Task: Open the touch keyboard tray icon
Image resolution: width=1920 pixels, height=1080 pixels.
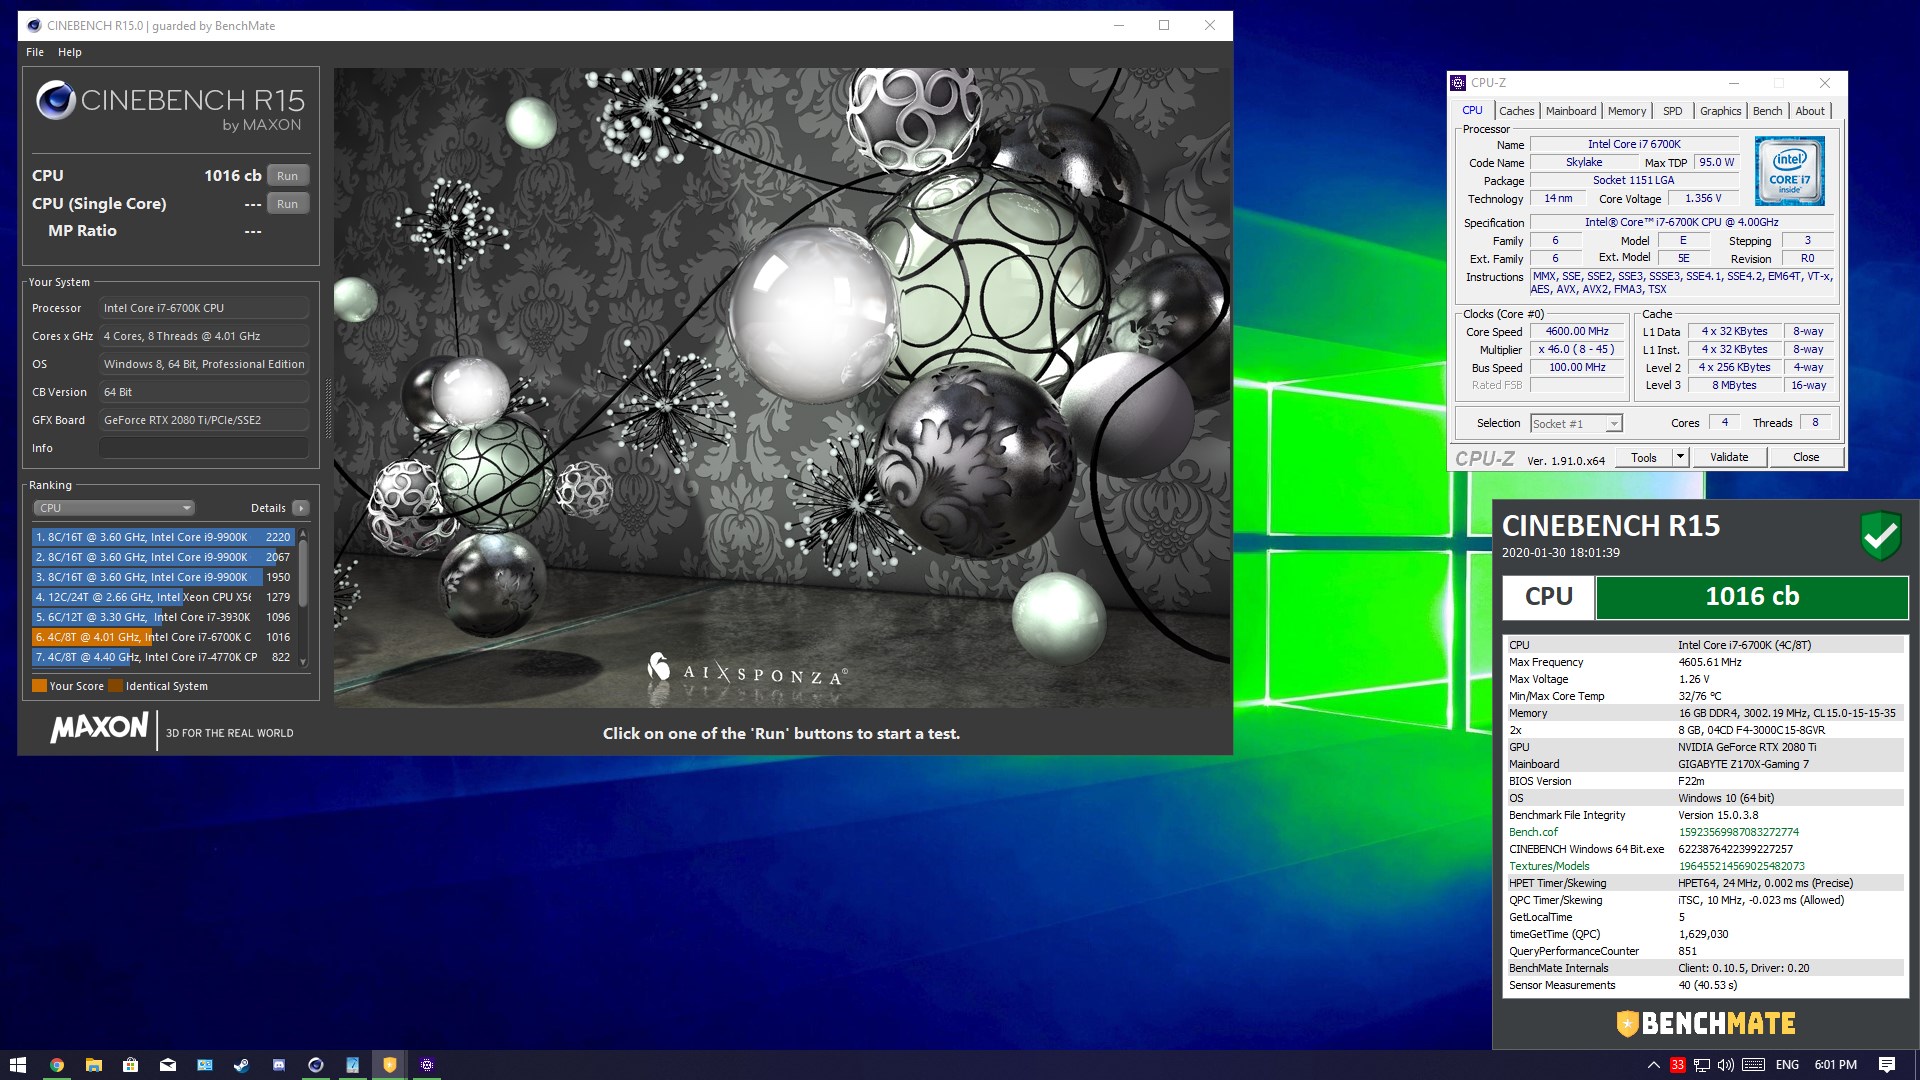Action: 1753,1065
